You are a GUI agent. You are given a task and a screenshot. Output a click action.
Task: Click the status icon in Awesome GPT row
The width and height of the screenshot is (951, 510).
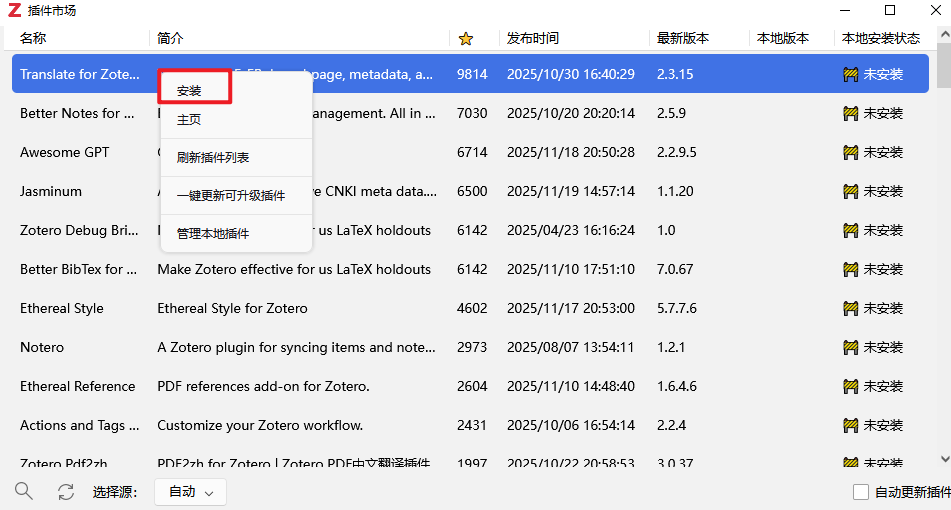pos(851,153)
